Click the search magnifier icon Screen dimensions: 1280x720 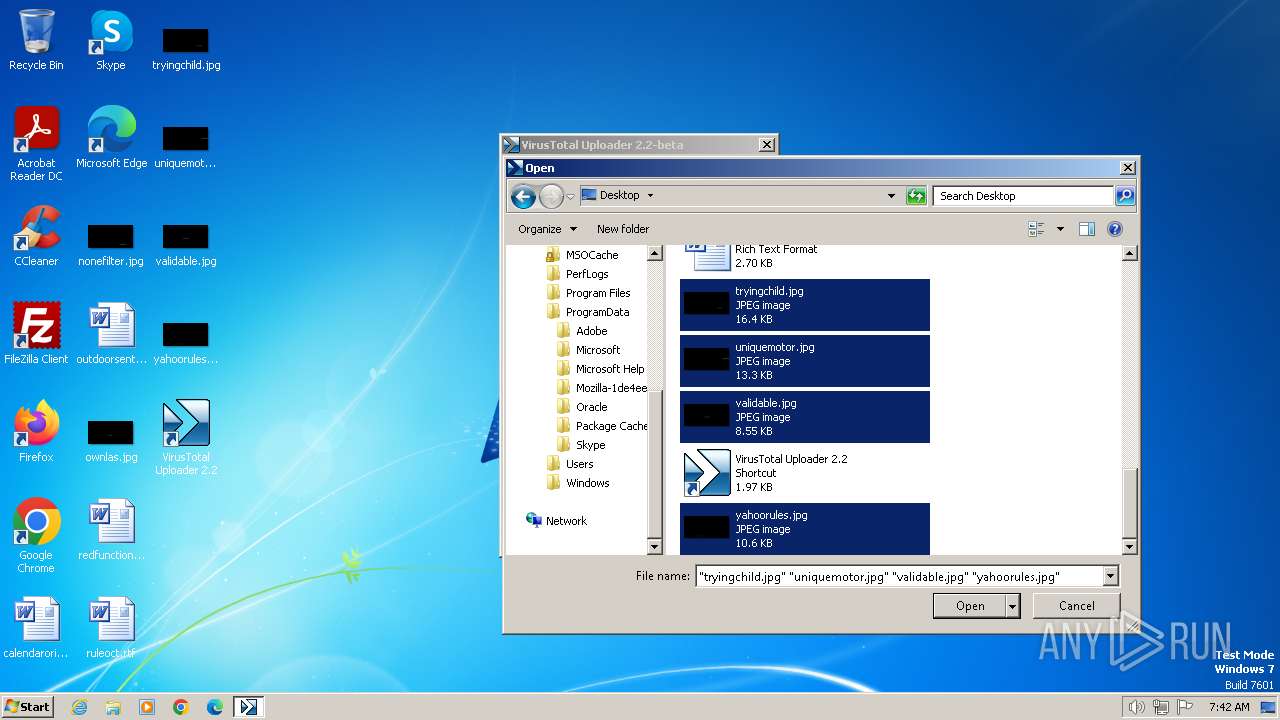point(1125,196)
